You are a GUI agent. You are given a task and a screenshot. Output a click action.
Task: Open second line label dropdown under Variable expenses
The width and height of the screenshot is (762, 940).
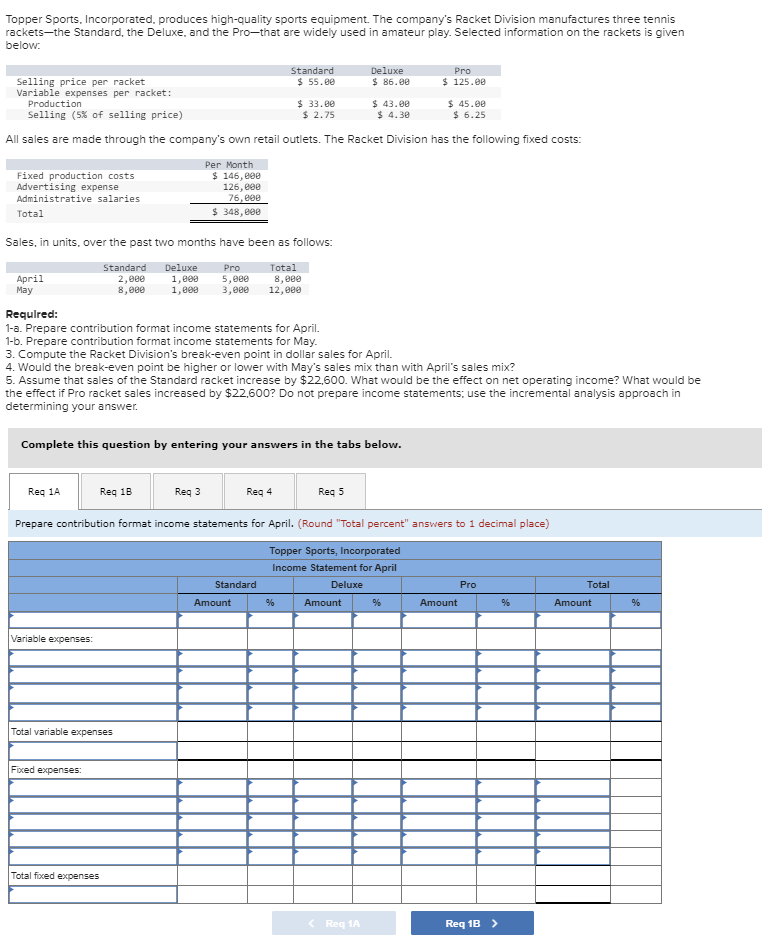click(93, 676)
